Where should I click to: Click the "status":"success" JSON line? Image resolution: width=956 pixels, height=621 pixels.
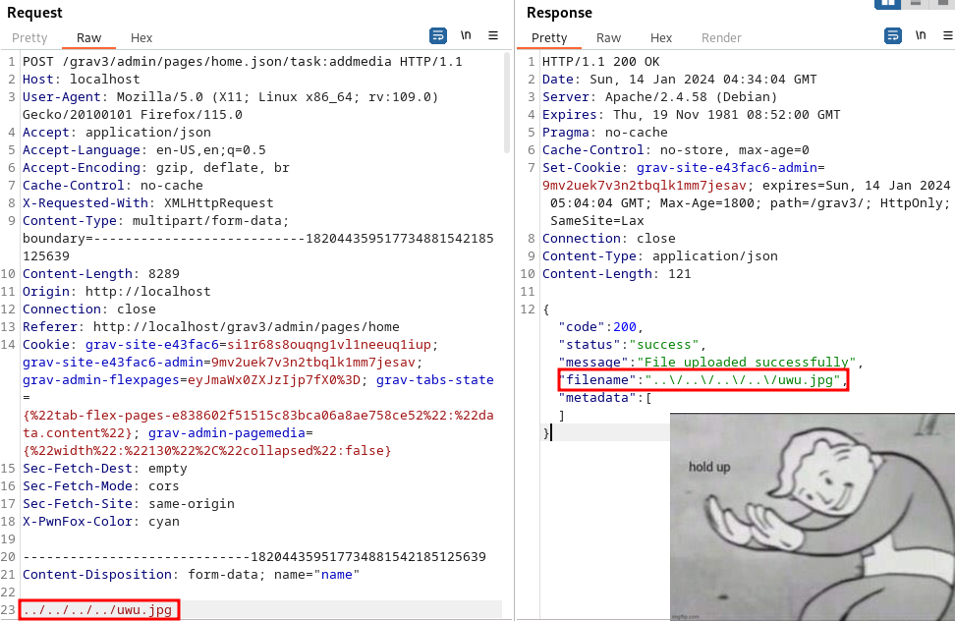632,344
